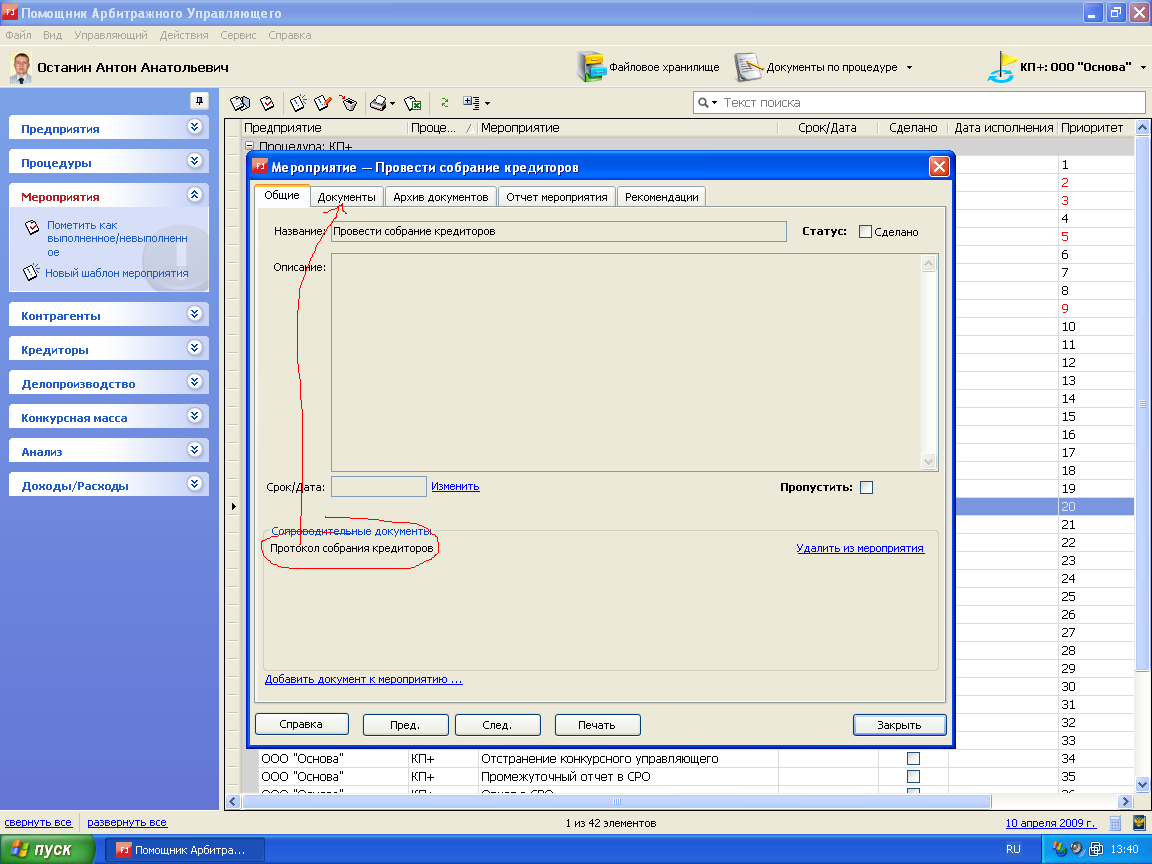Click the network tray icon near the clock
The height and width of the screenshot is (864, 1152).
pos(1095,849)
